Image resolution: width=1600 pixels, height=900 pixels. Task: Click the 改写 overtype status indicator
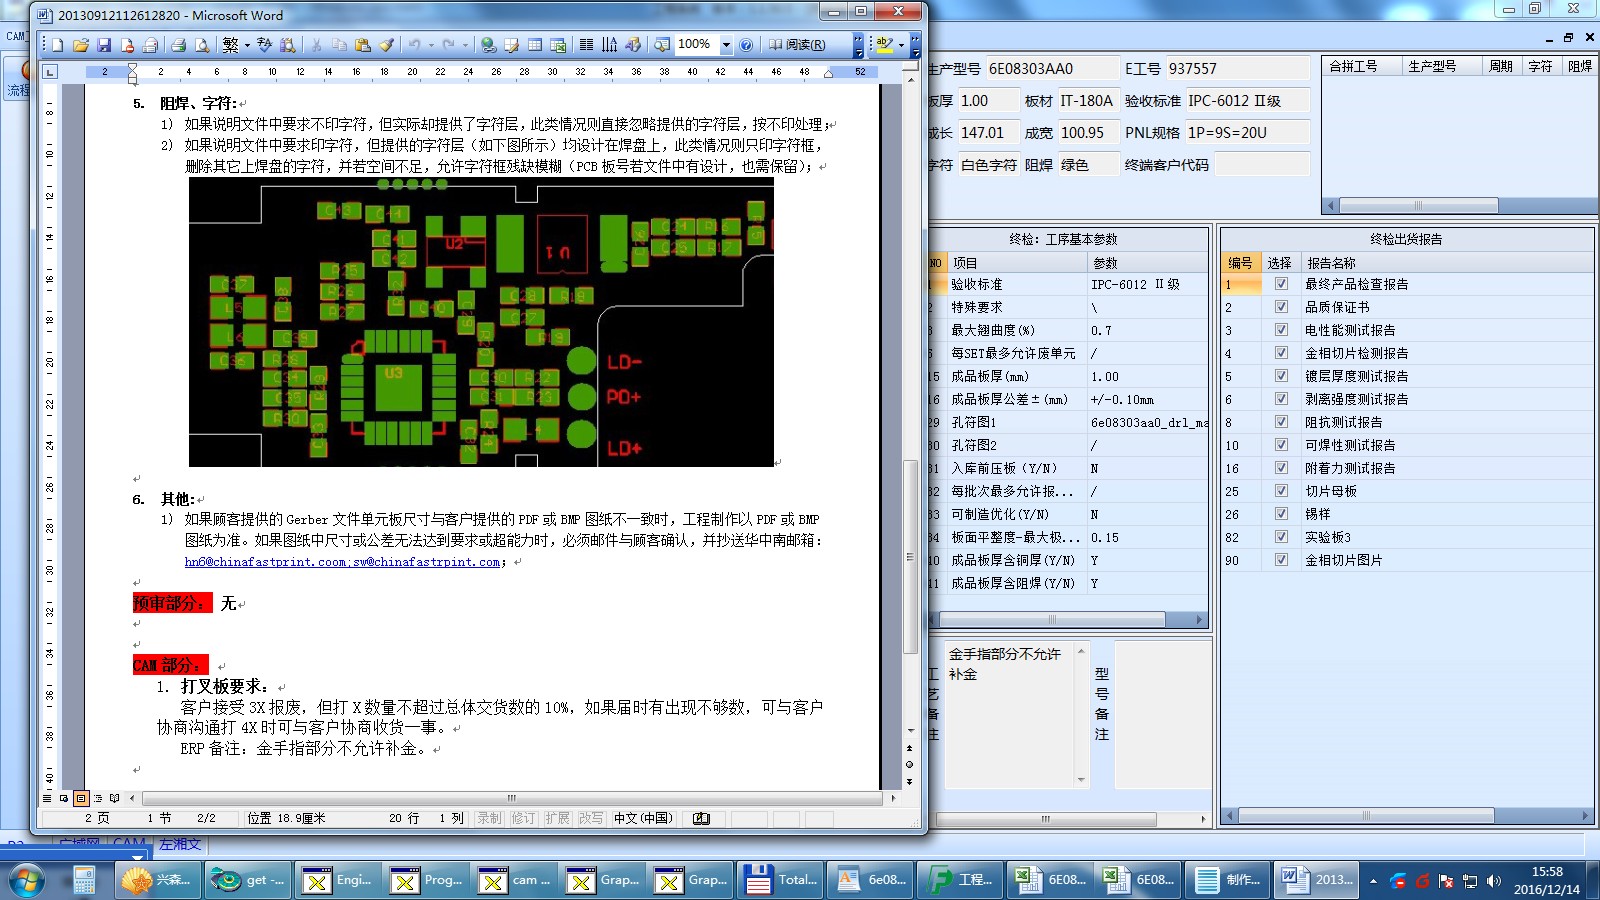click(x=591, y=818)
